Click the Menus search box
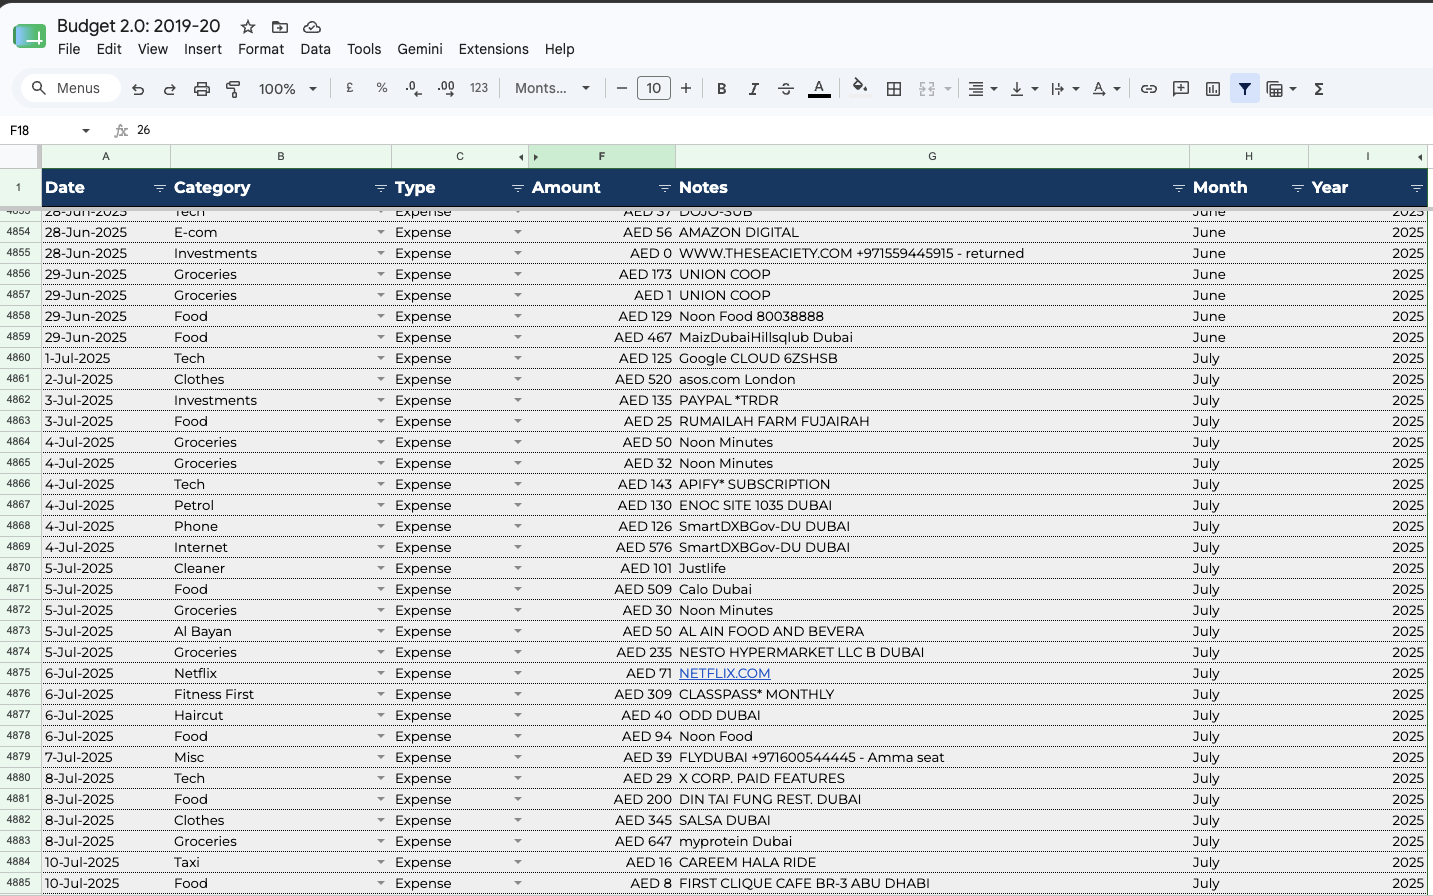Screen dimensions: 1433x896 [71, 88]
